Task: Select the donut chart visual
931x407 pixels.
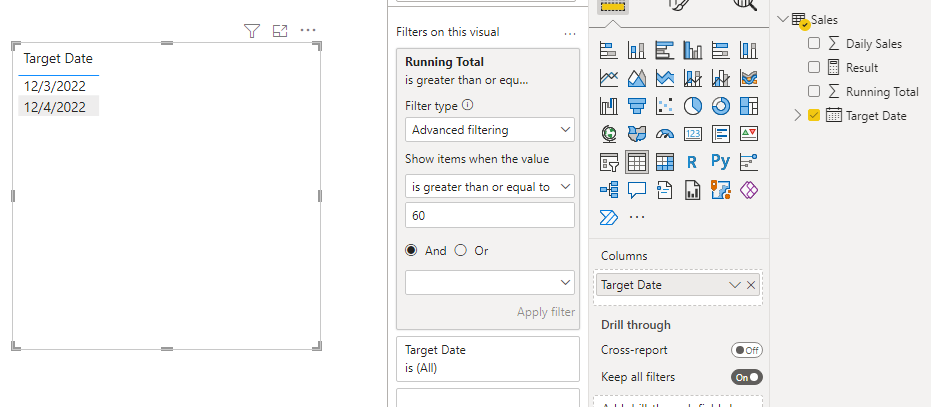Action: 720,106
